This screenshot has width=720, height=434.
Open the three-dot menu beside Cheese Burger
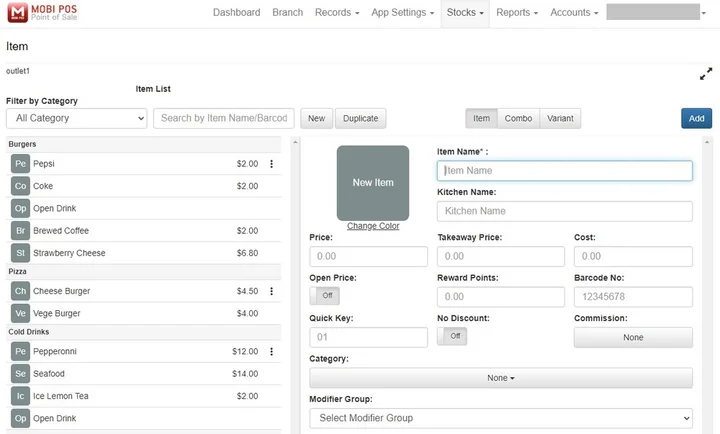click(x=271, y=291)
